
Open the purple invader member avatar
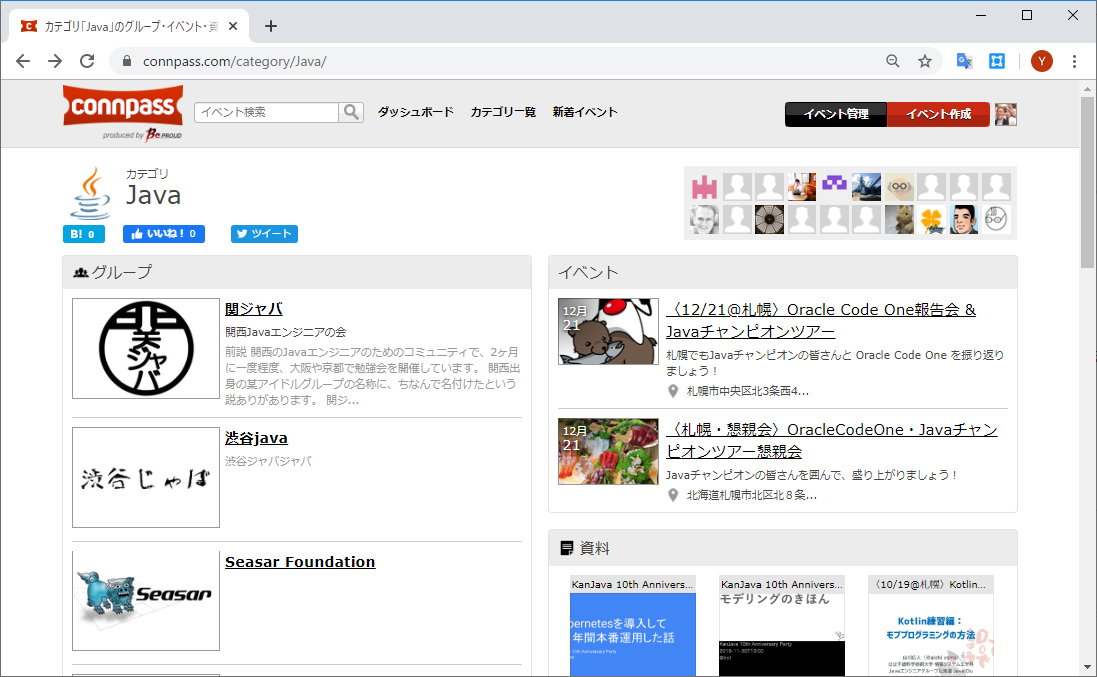(x=834, y=187)
